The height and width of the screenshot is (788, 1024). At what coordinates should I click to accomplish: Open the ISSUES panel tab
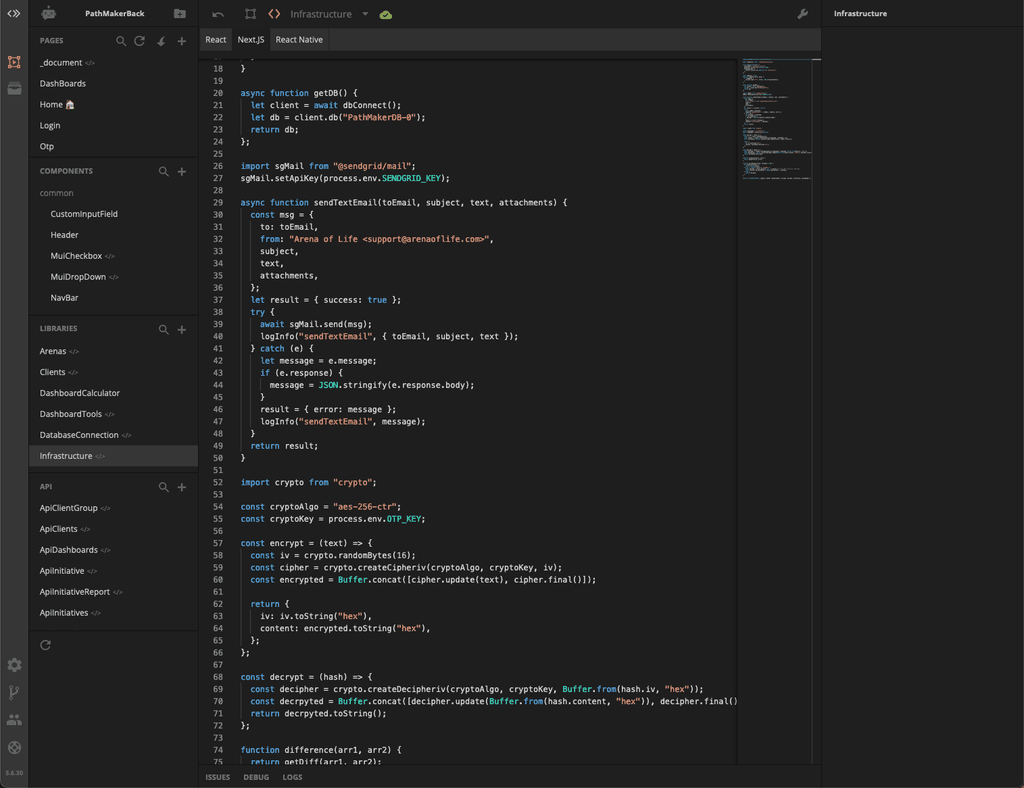217,777
